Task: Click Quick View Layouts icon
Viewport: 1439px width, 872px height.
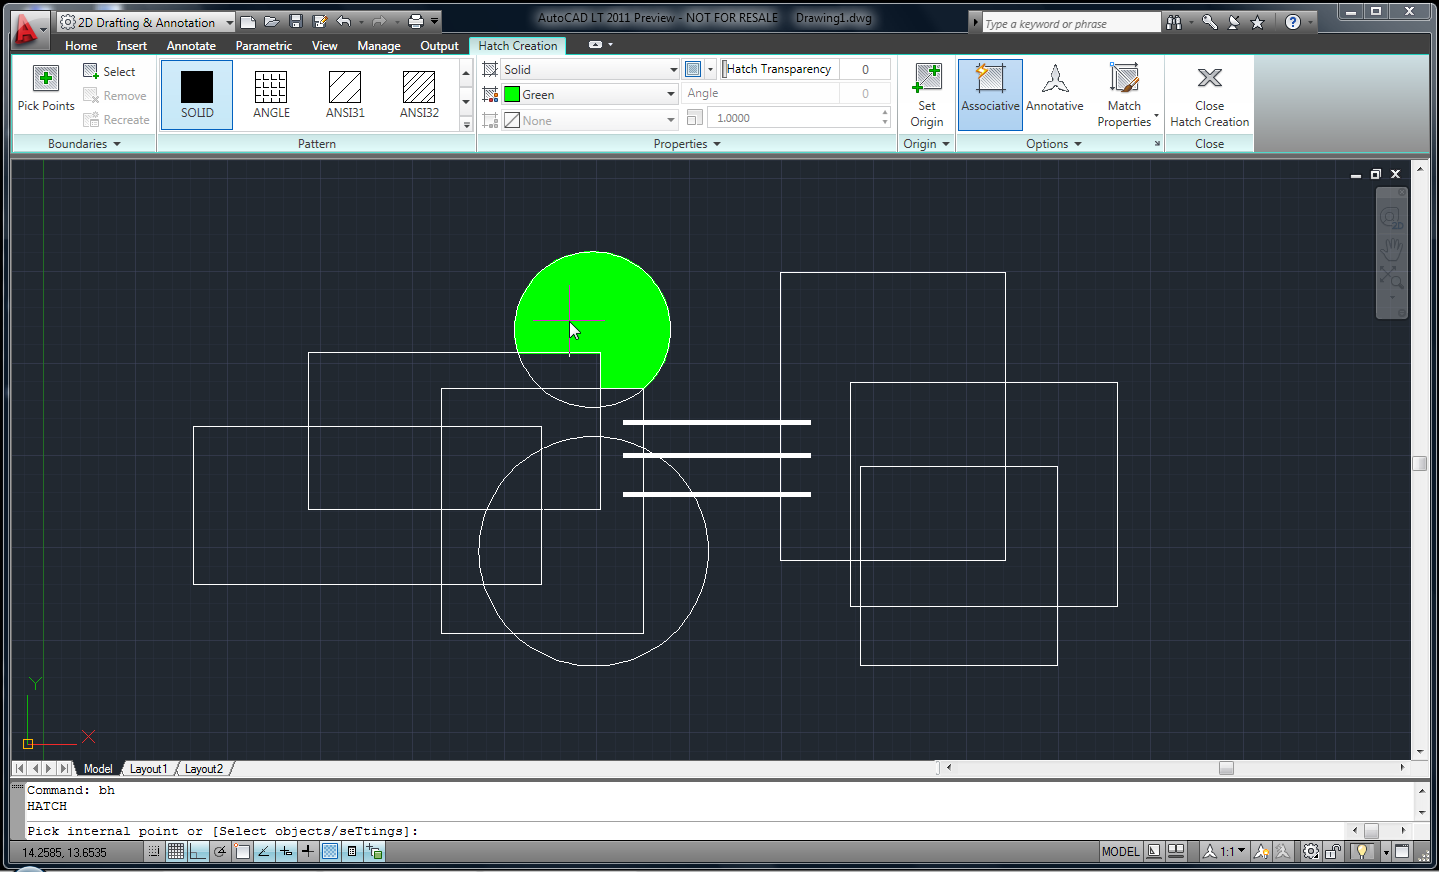Action: pos(1154,852)
